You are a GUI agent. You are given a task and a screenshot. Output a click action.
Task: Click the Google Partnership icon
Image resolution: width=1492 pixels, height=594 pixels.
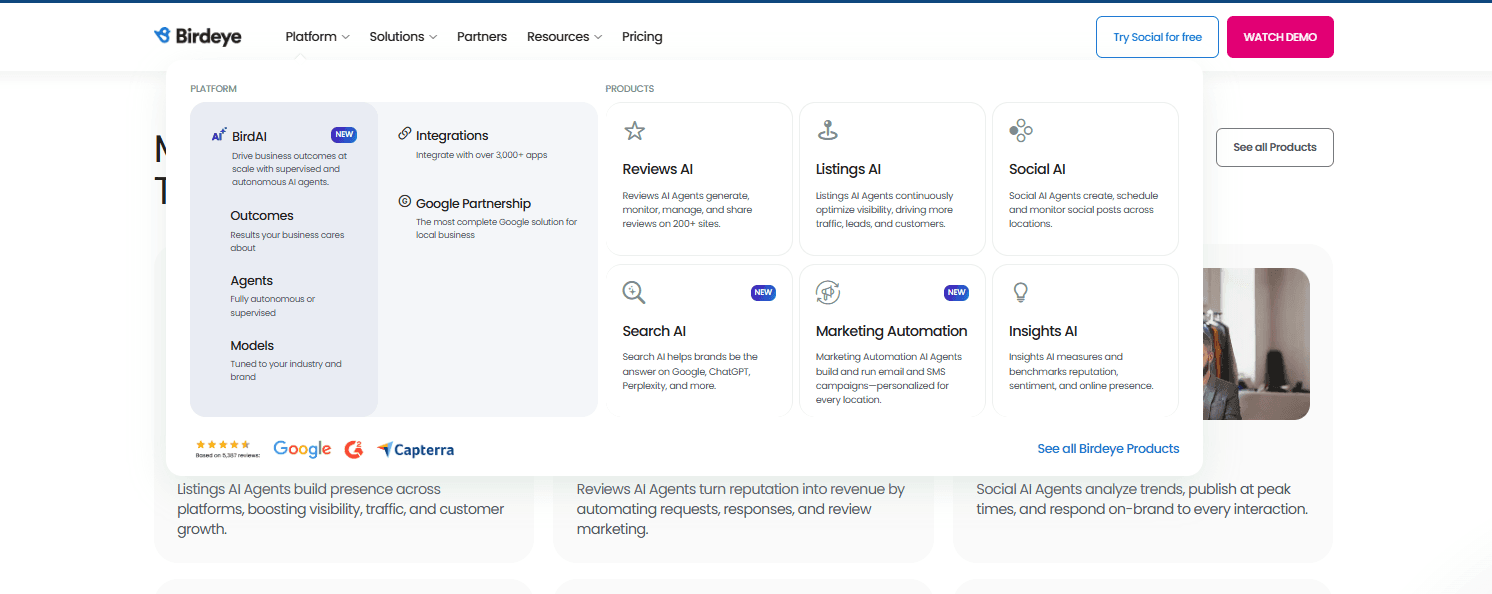pos(405,201)
